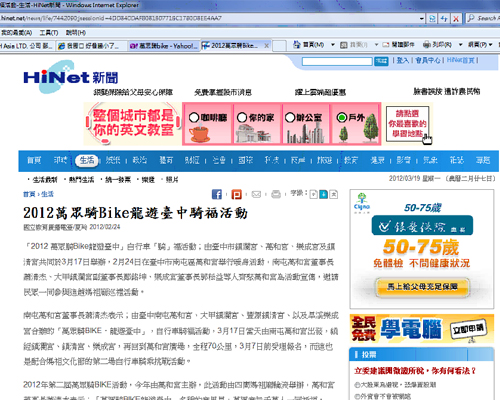Open the 網頁(P) page dropdown menu
The image size is (500, 400).
coord(480,45)
